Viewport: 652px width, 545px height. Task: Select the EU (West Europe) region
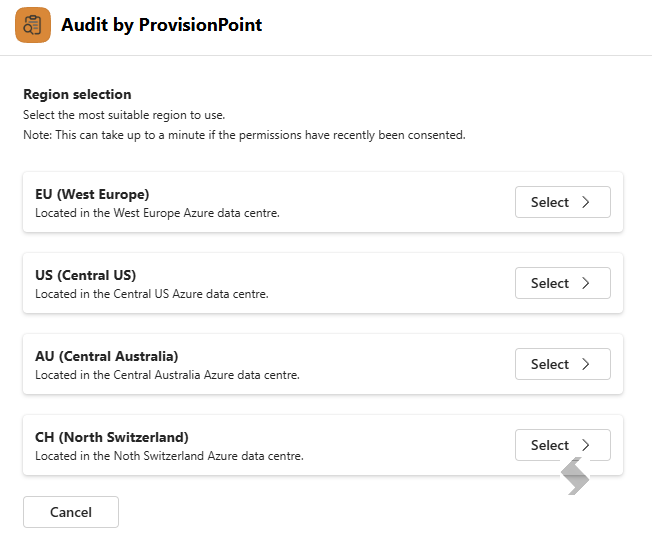(x=563, y=202)
